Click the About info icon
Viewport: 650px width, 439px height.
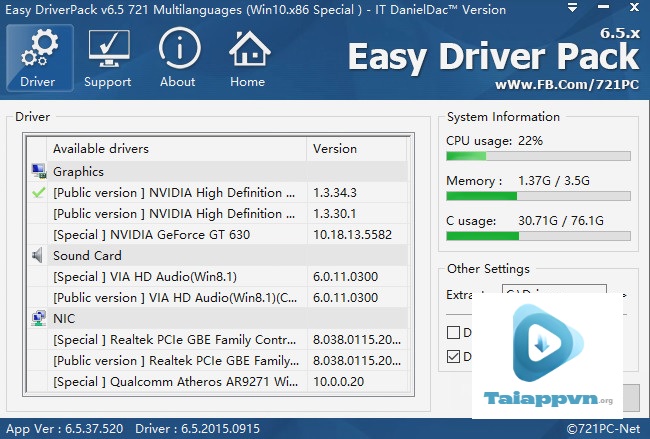click(177, 48)
